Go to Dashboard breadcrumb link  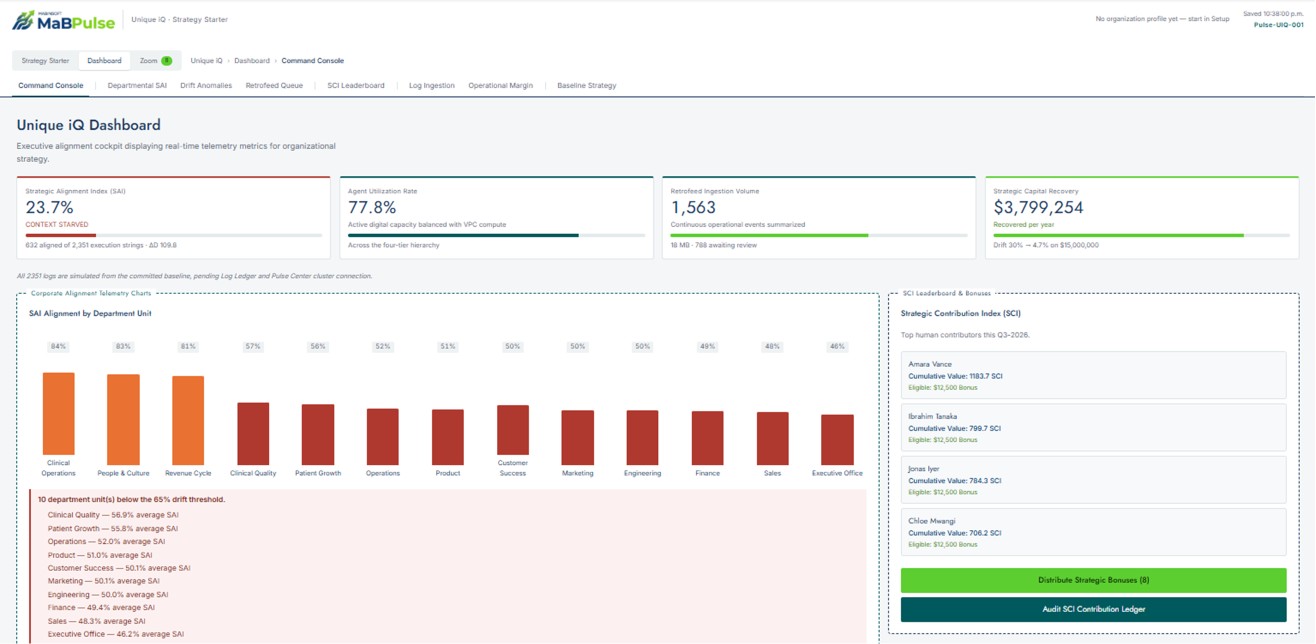(x=252, y=61)
